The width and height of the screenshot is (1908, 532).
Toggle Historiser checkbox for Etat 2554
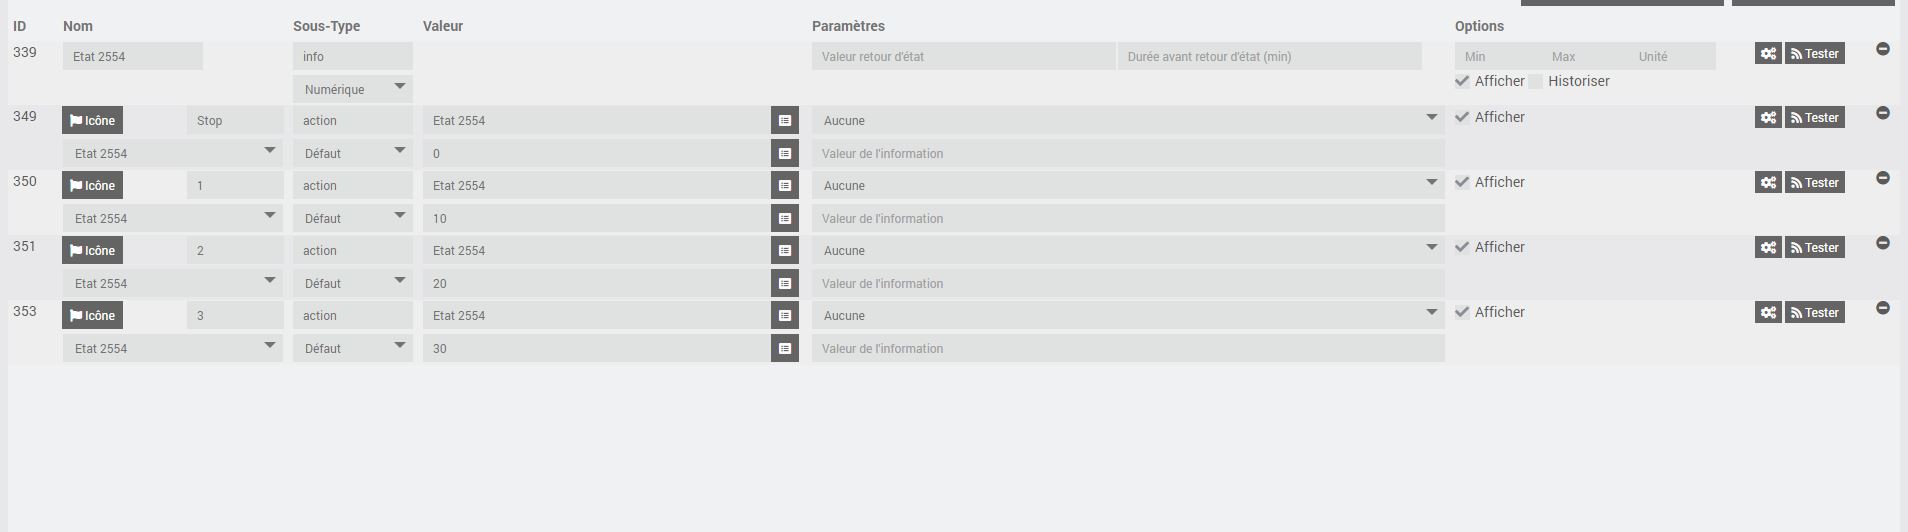point(1536,82)
